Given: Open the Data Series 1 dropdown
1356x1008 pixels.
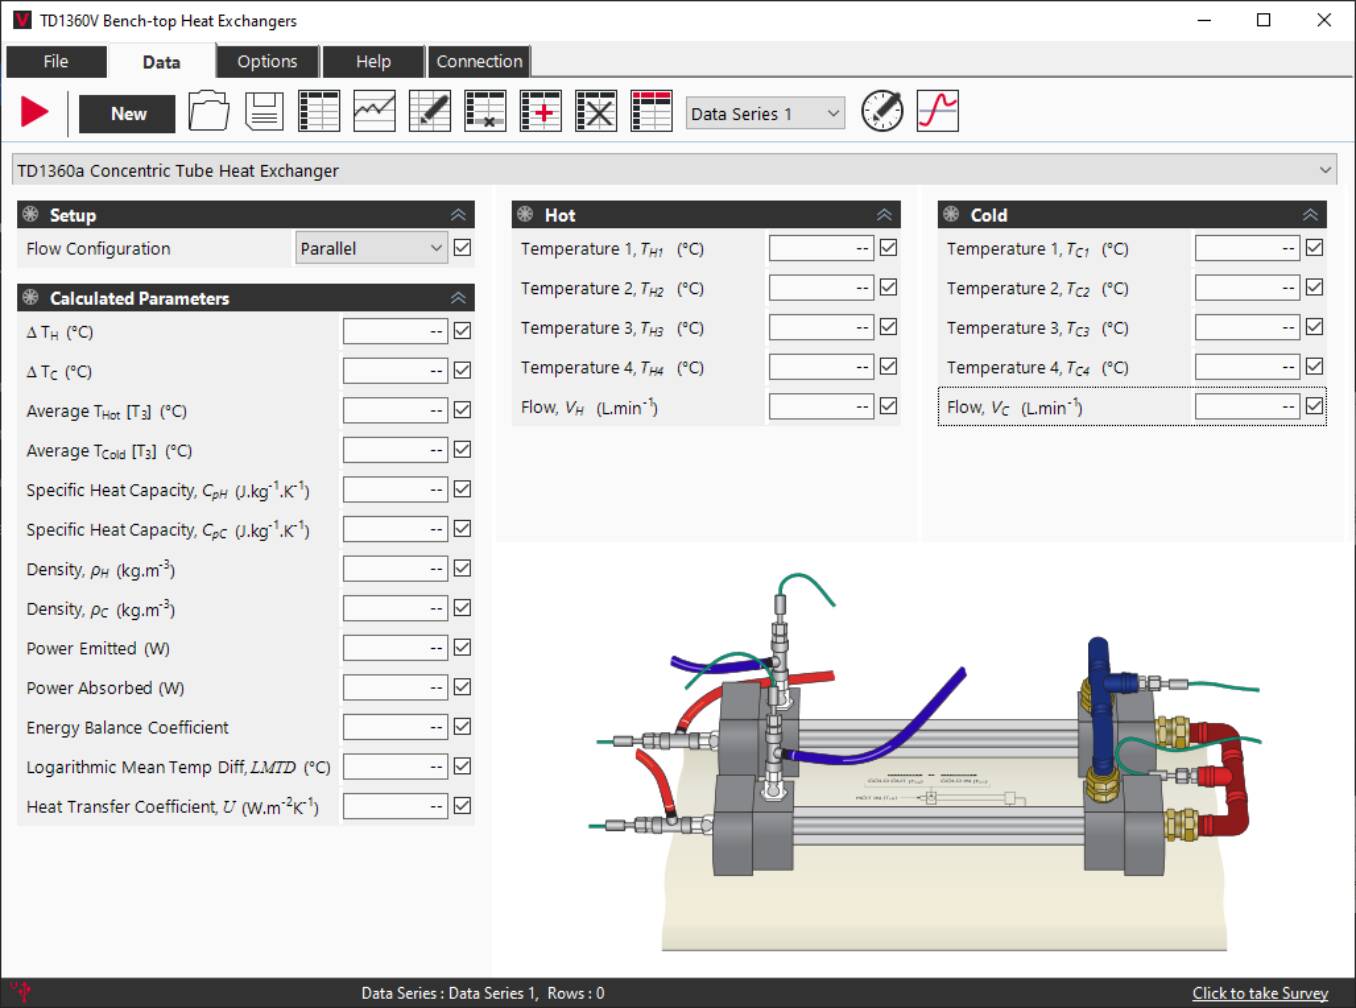Looking at the screenshot, I should click(x=763, y=113).
